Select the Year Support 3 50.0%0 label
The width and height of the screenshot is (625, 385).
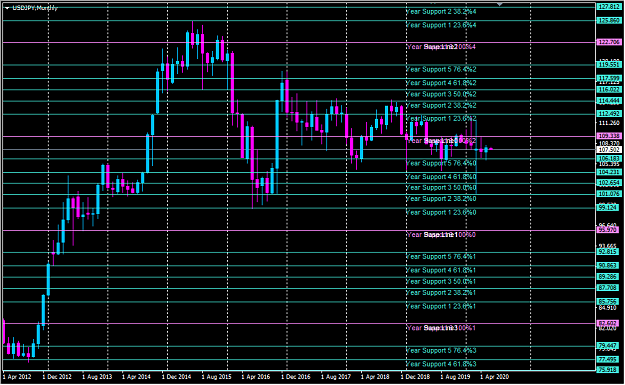tap(441, 188)
